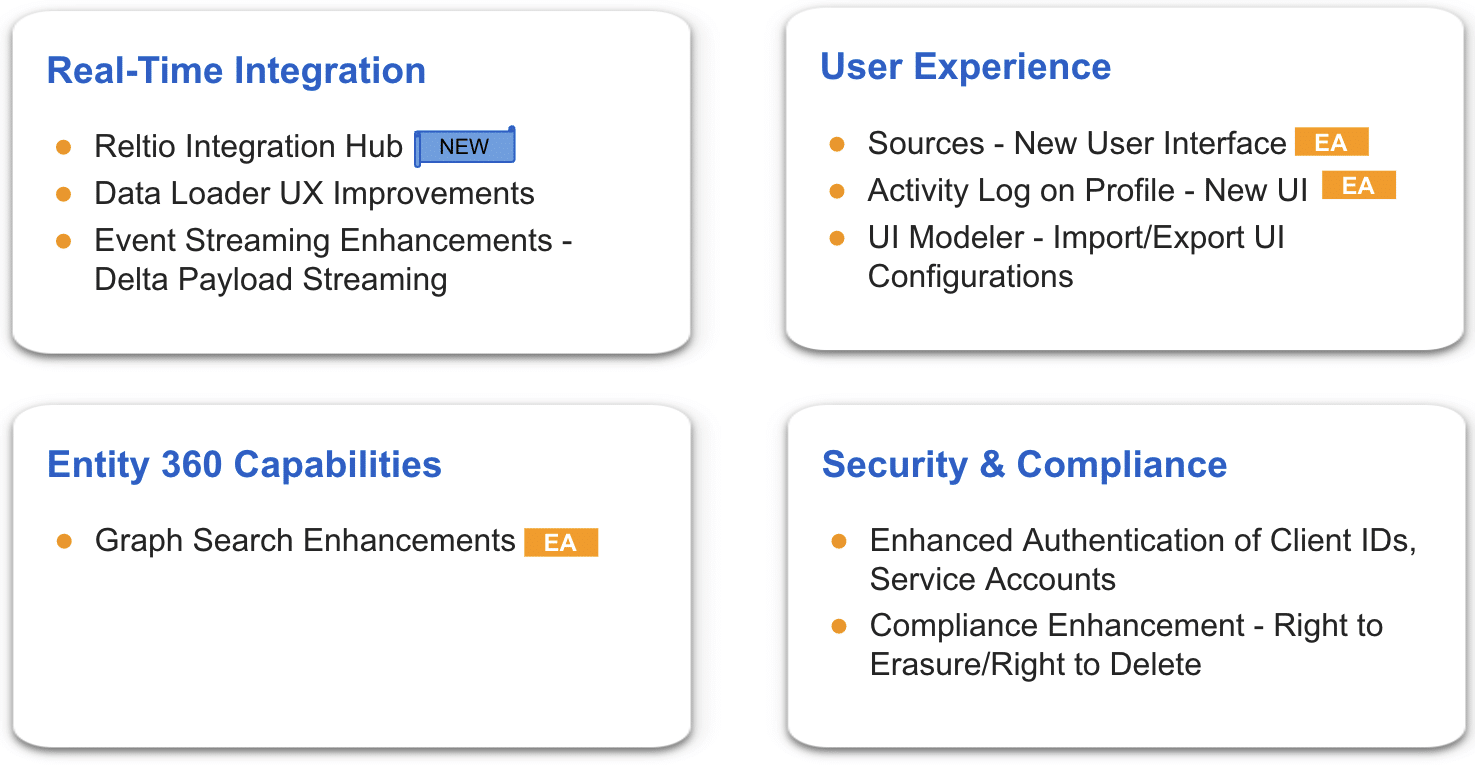The height and width of the screenshot is (765, 1475).
Task: Click the Entity 360 Capabilities title
Action: coord(244,465)
